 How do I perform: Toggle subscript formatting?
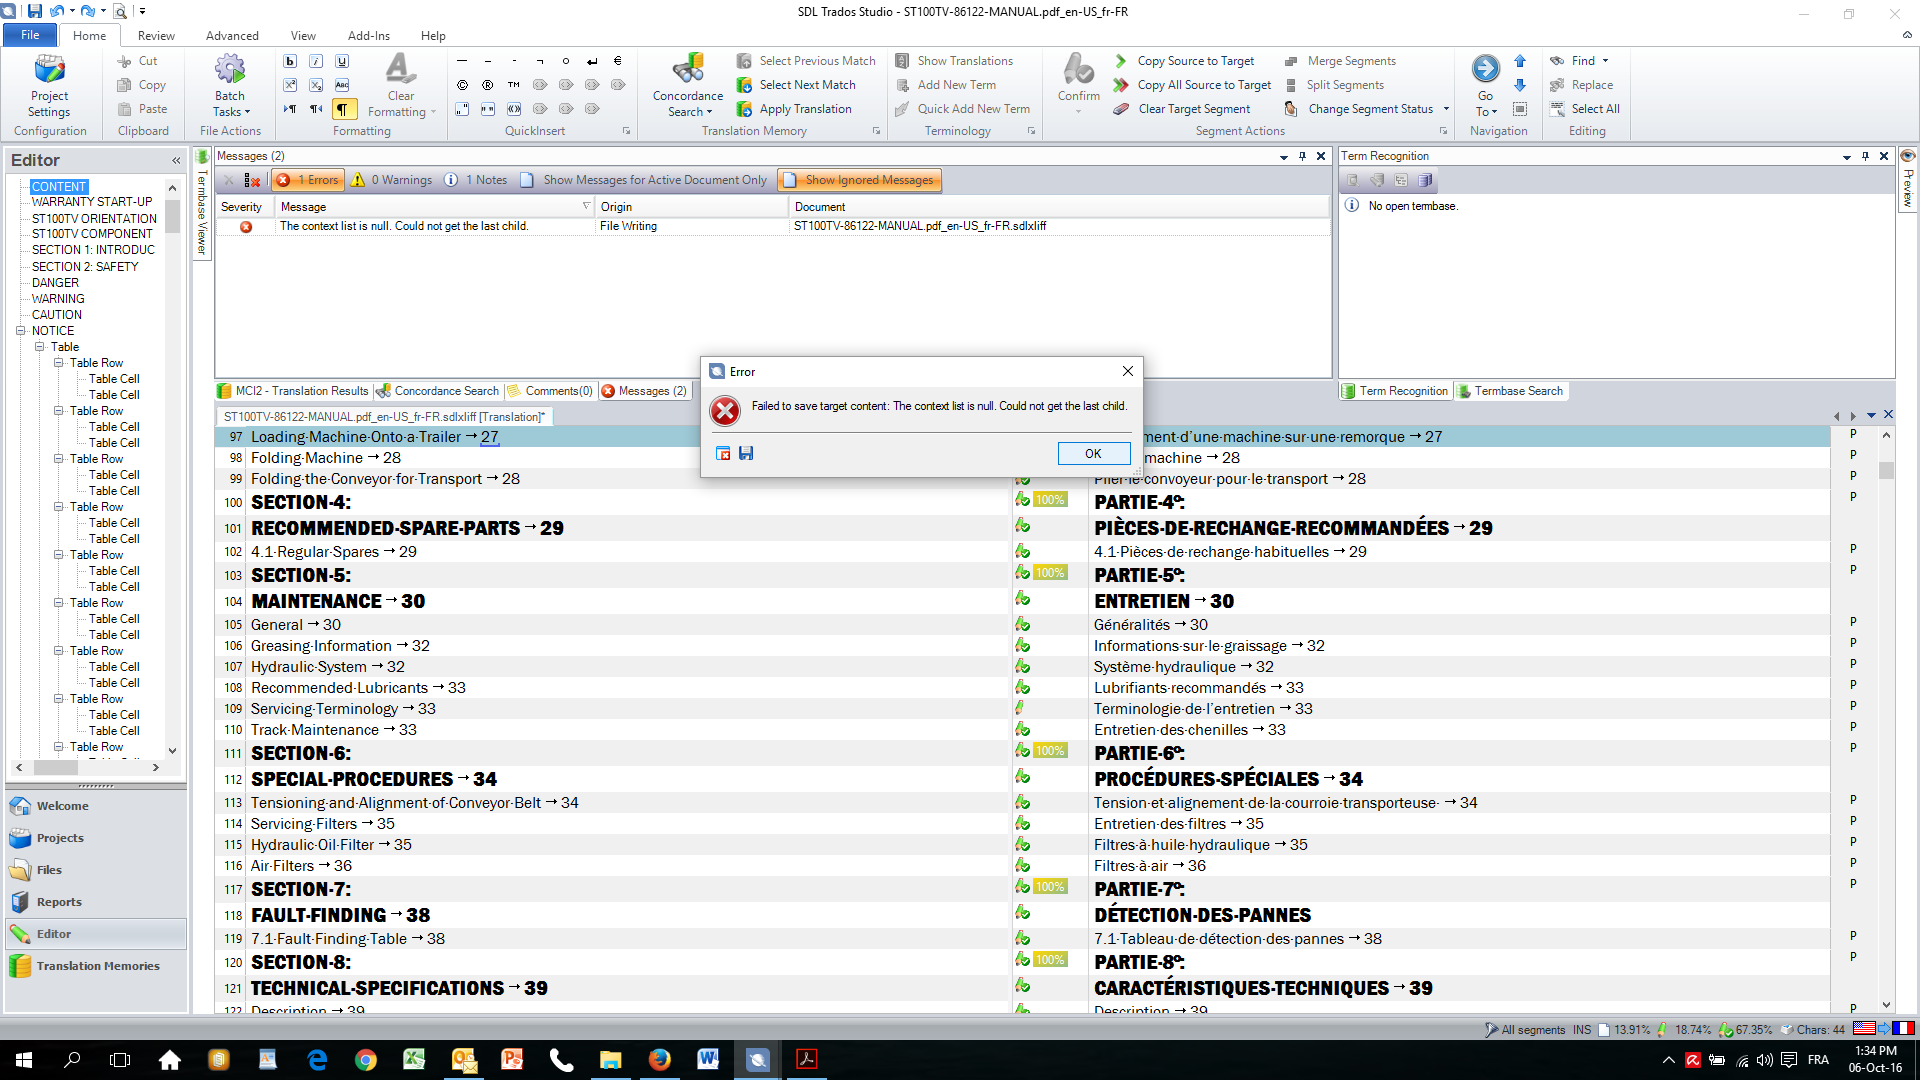coord(316,85)
